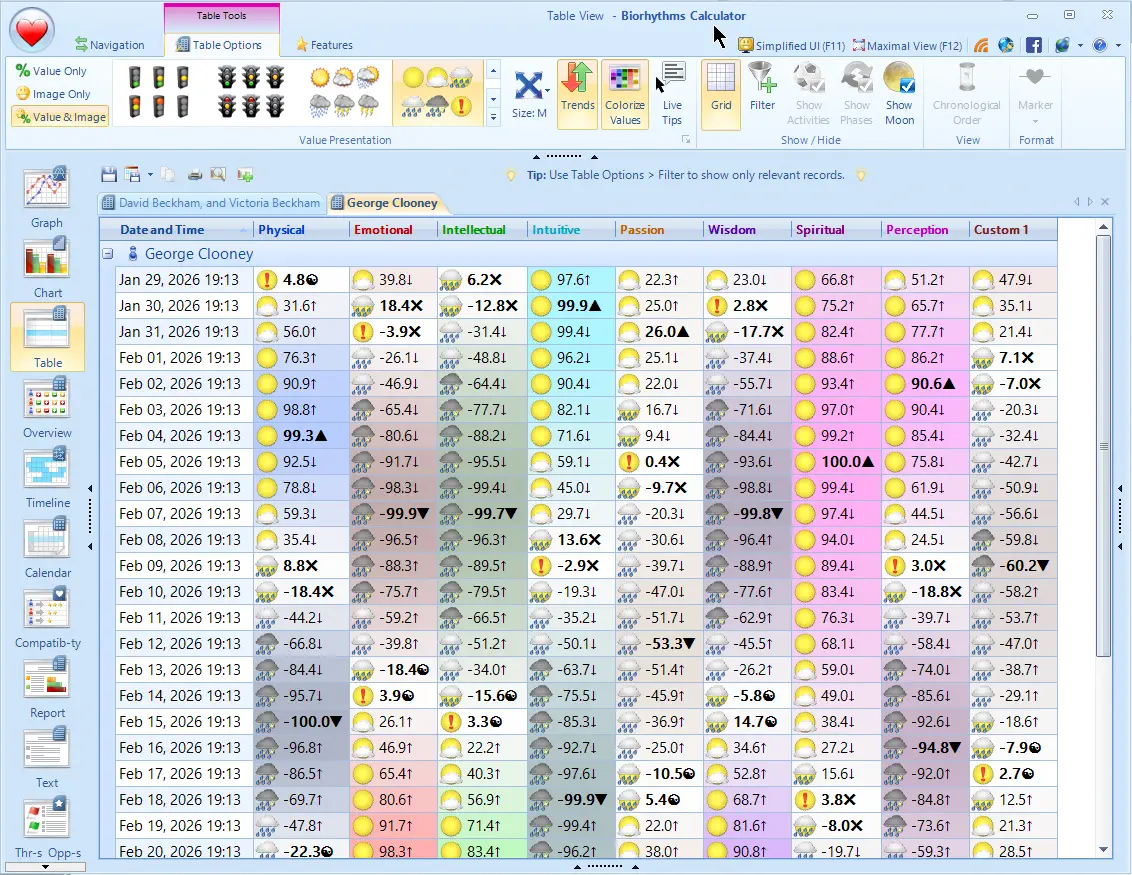Click the Trends button in the ribbon

coord(578,92)
